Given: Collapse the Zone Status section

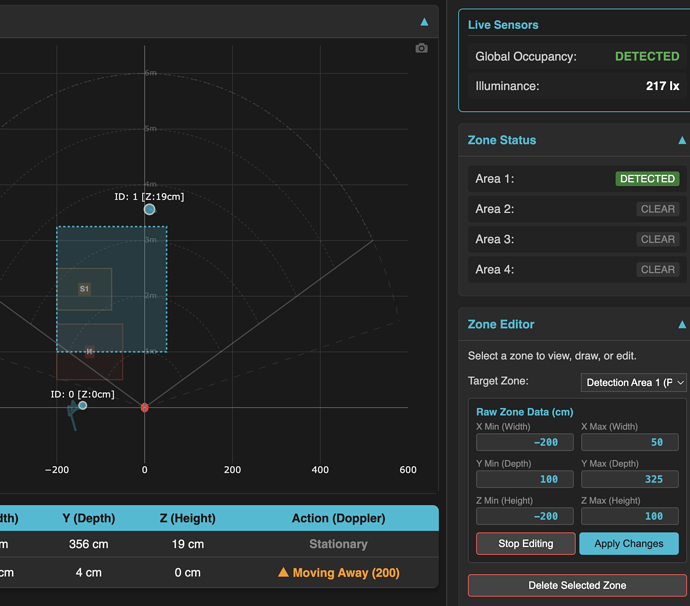Looking at the screenshot, I should click(682, 140).
